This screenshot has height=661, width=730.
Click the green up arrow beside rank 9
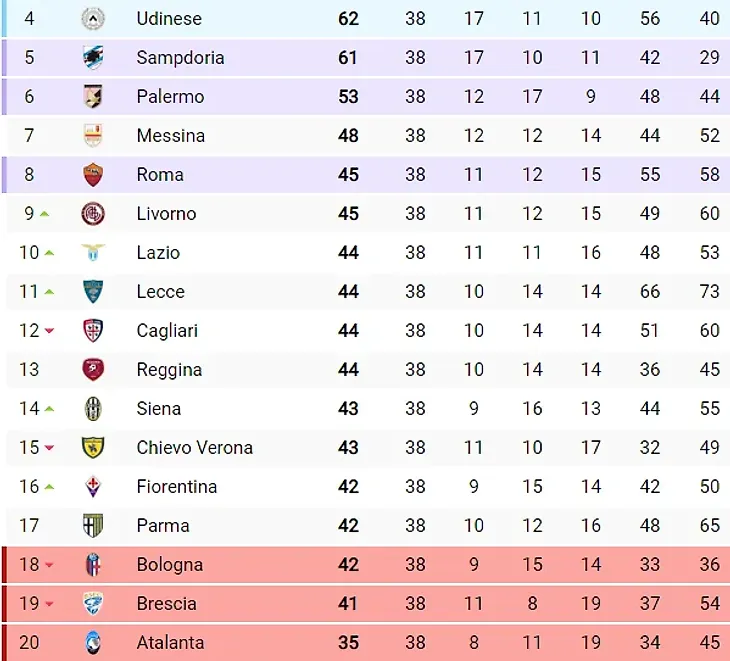pos(46,213)
